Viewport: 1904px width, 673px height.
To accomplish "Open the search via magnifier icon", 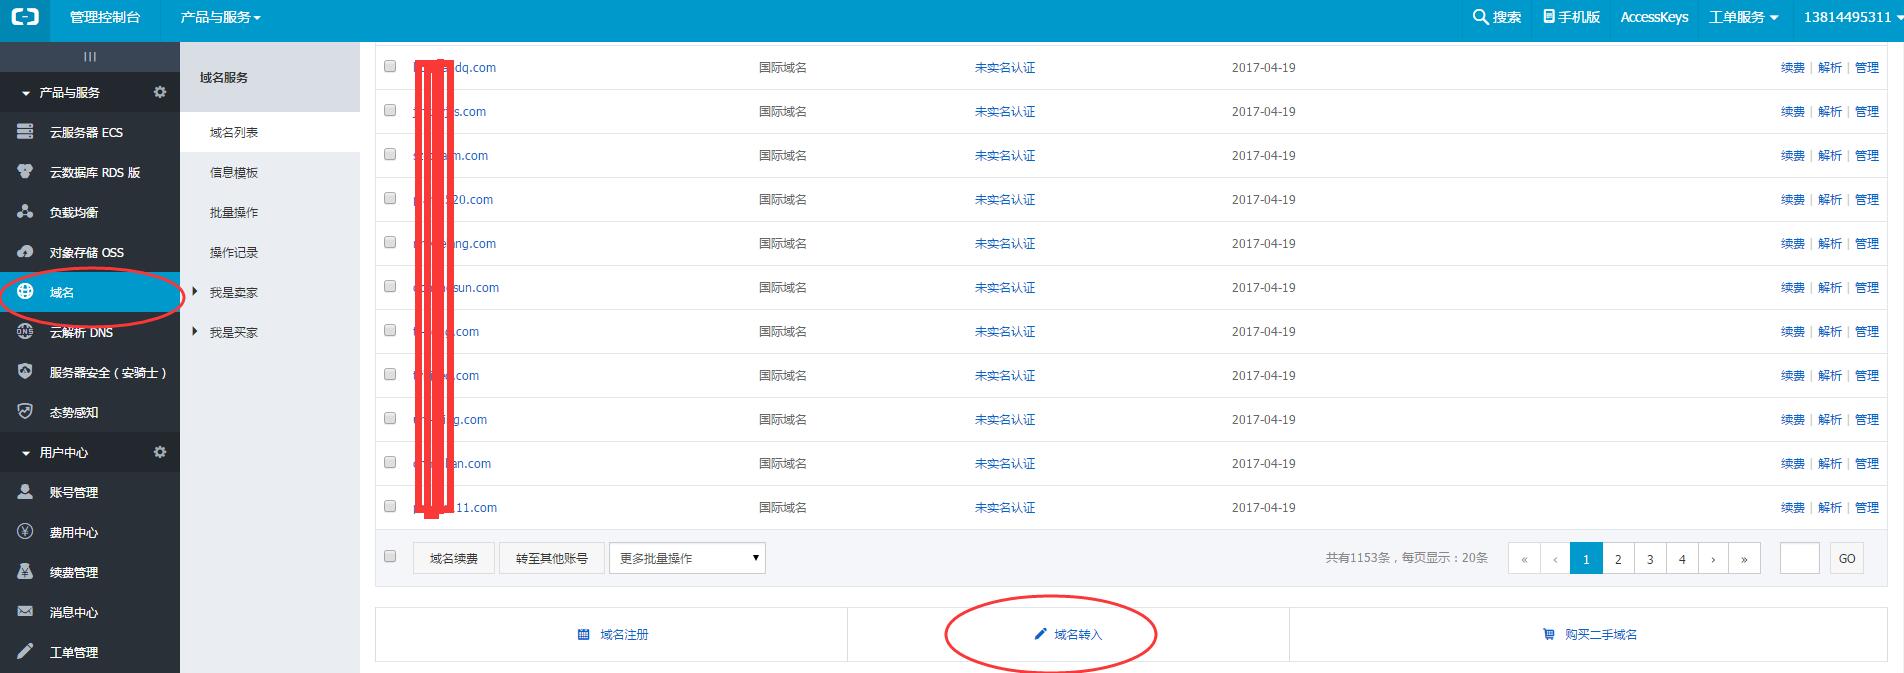I will (x=1480, y=17).
